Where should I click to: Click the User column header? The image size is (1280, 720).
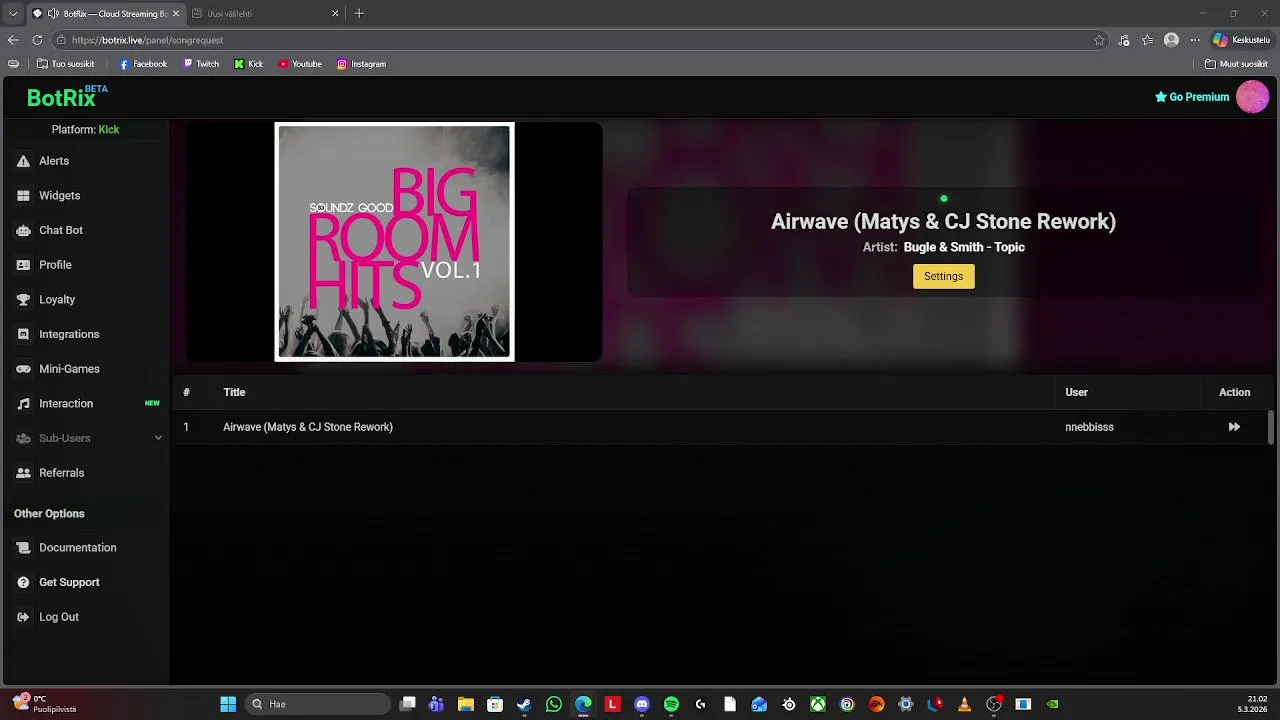pos(1076,392)
